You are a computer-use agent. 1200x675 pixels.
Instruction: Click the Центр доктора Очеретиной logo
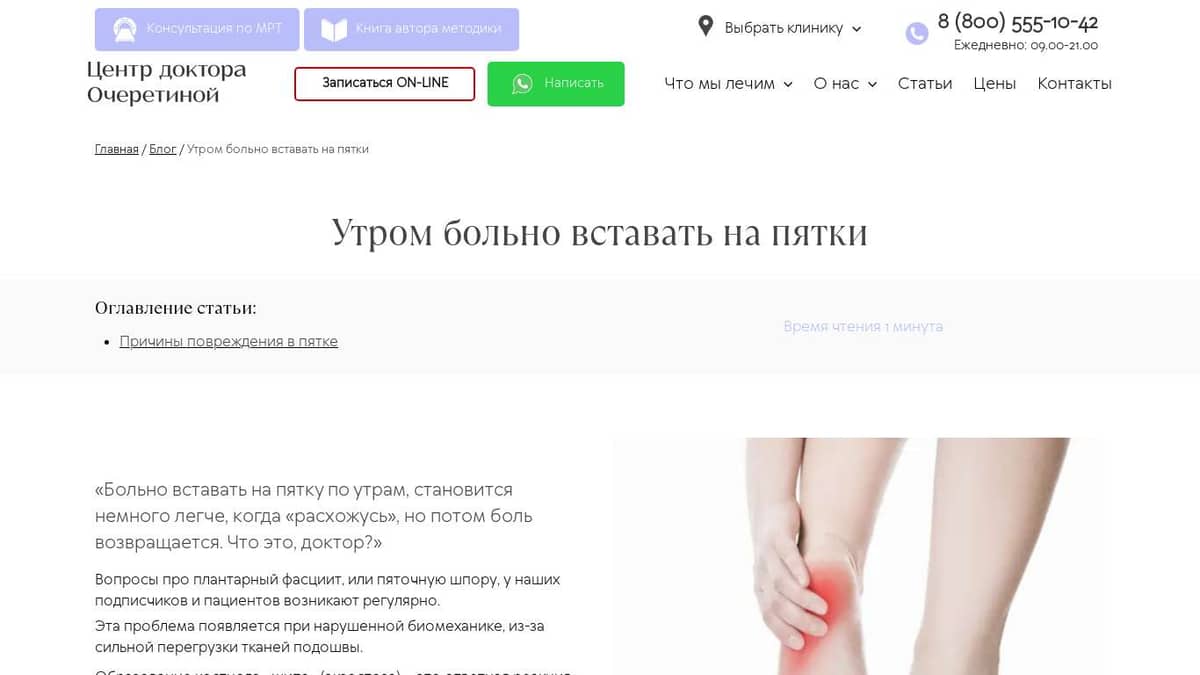coord(167,83)
